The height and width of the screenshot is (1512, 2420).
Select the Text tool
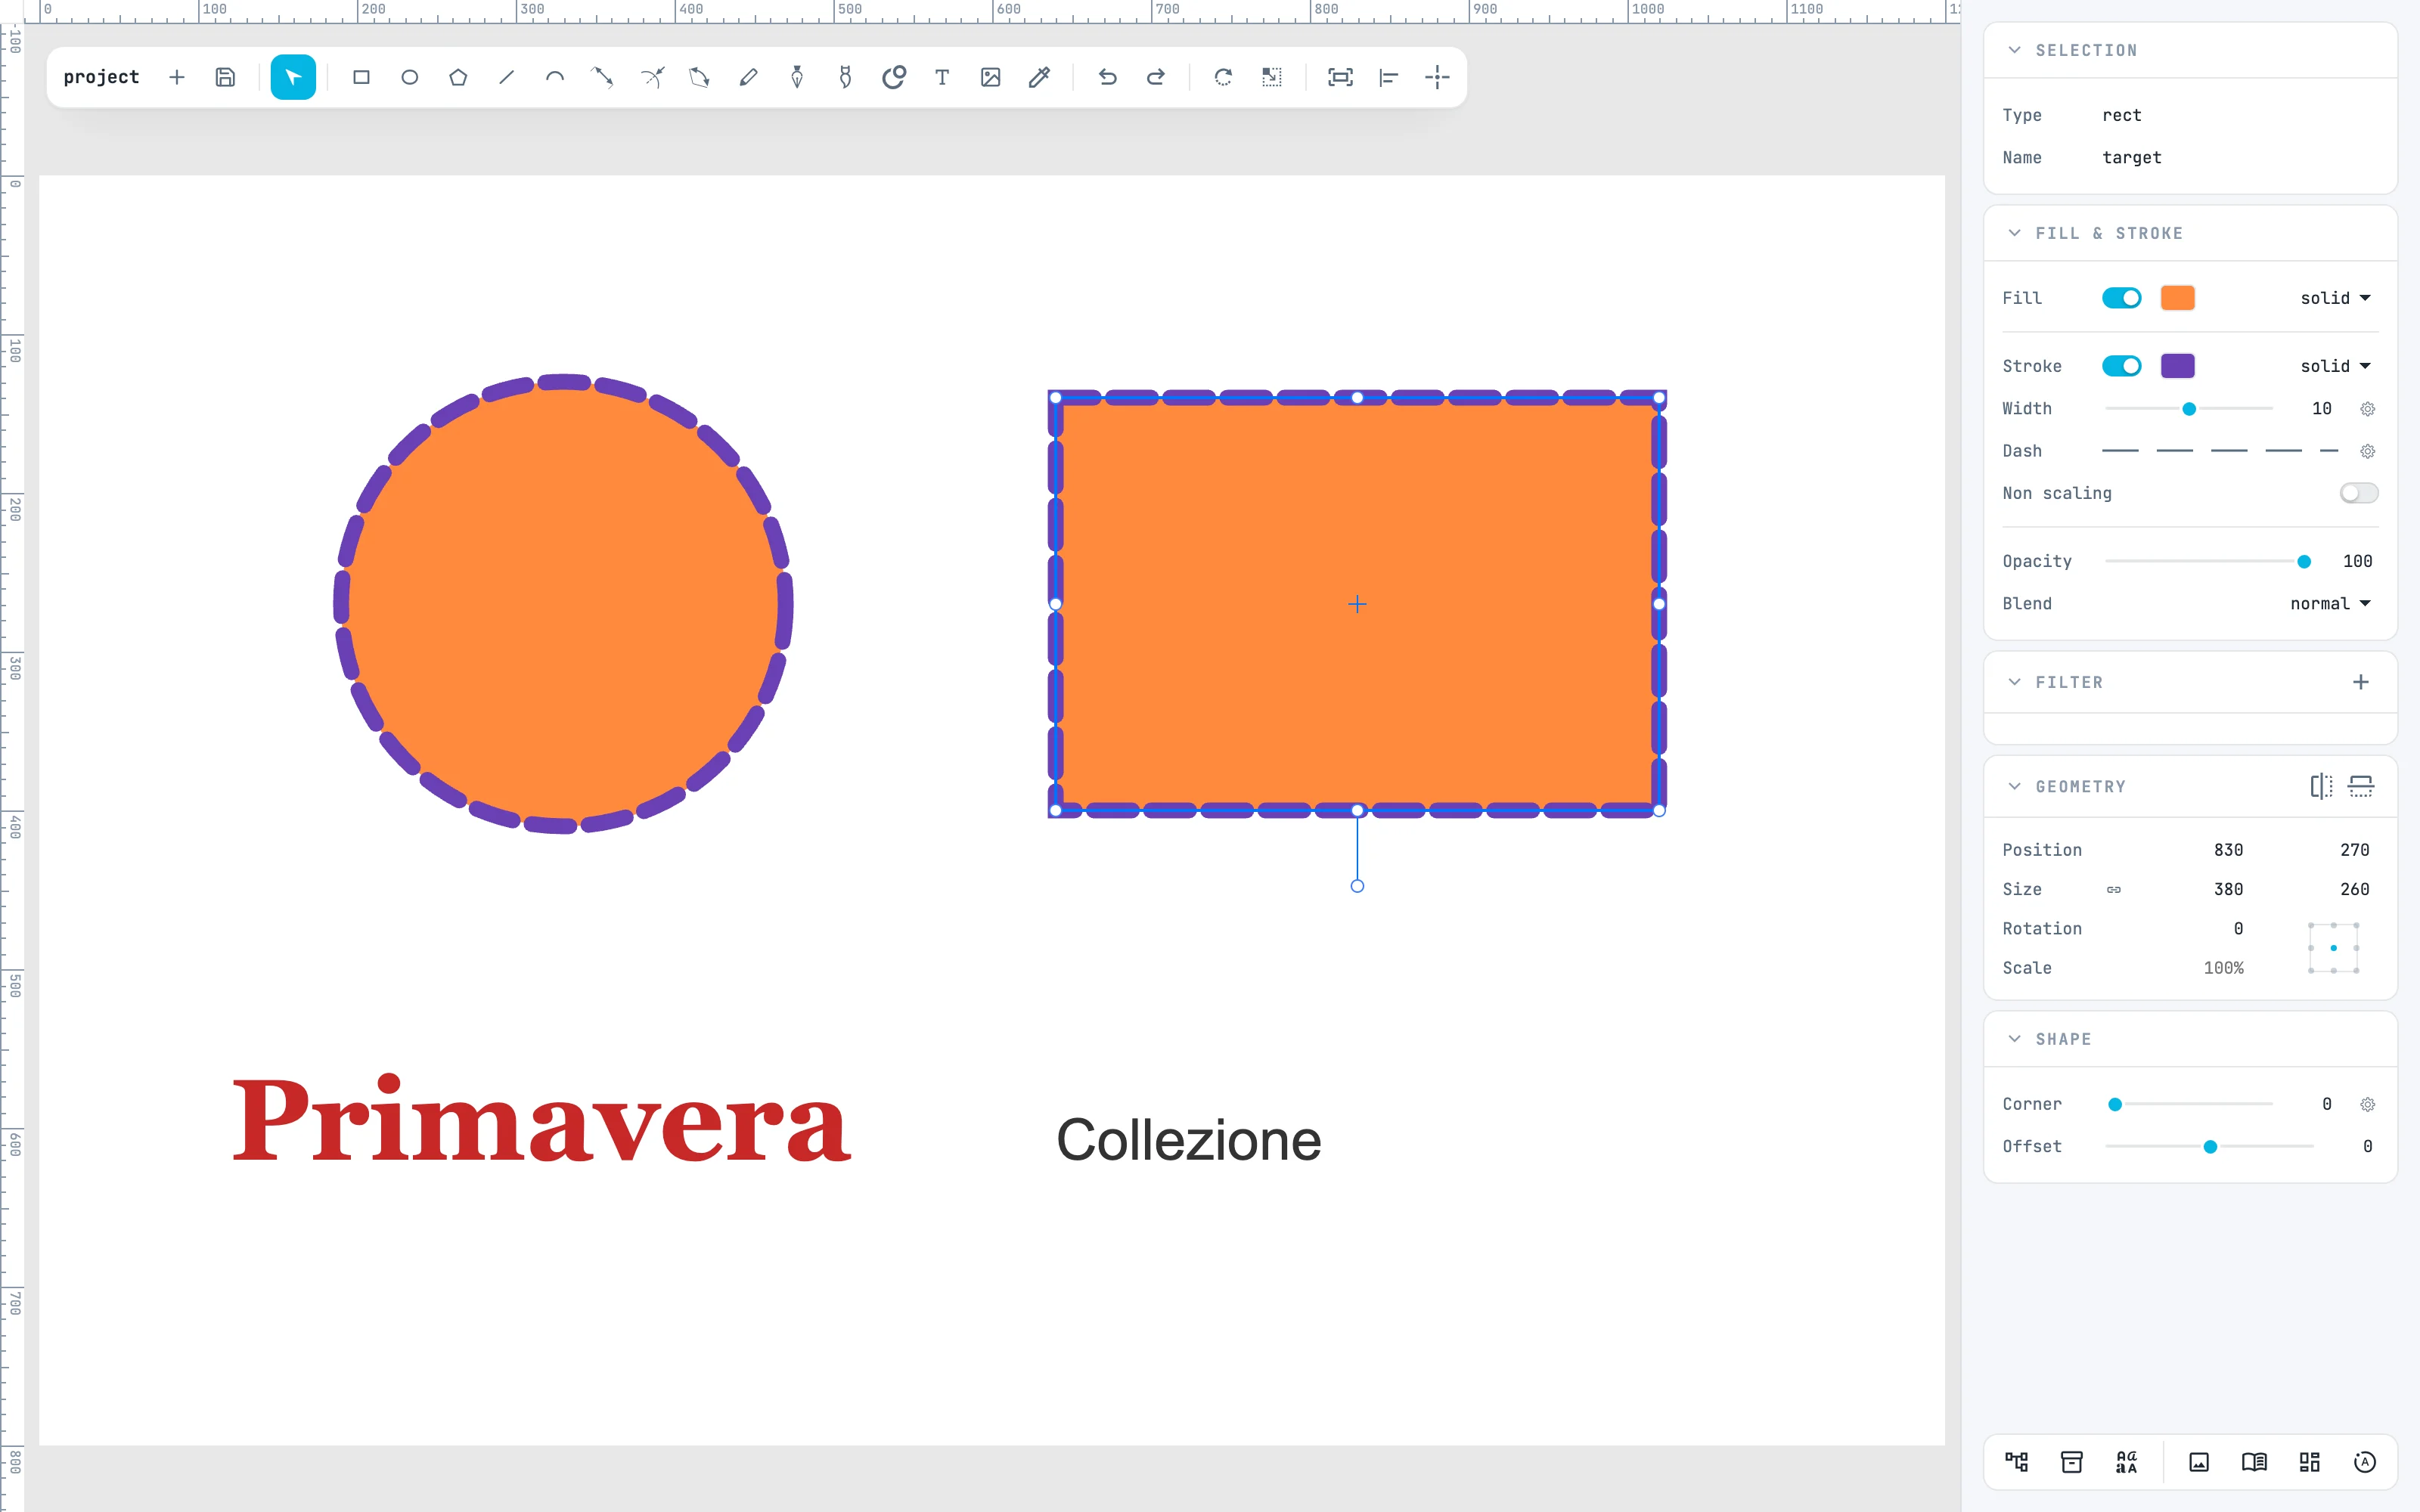[942, 77]
